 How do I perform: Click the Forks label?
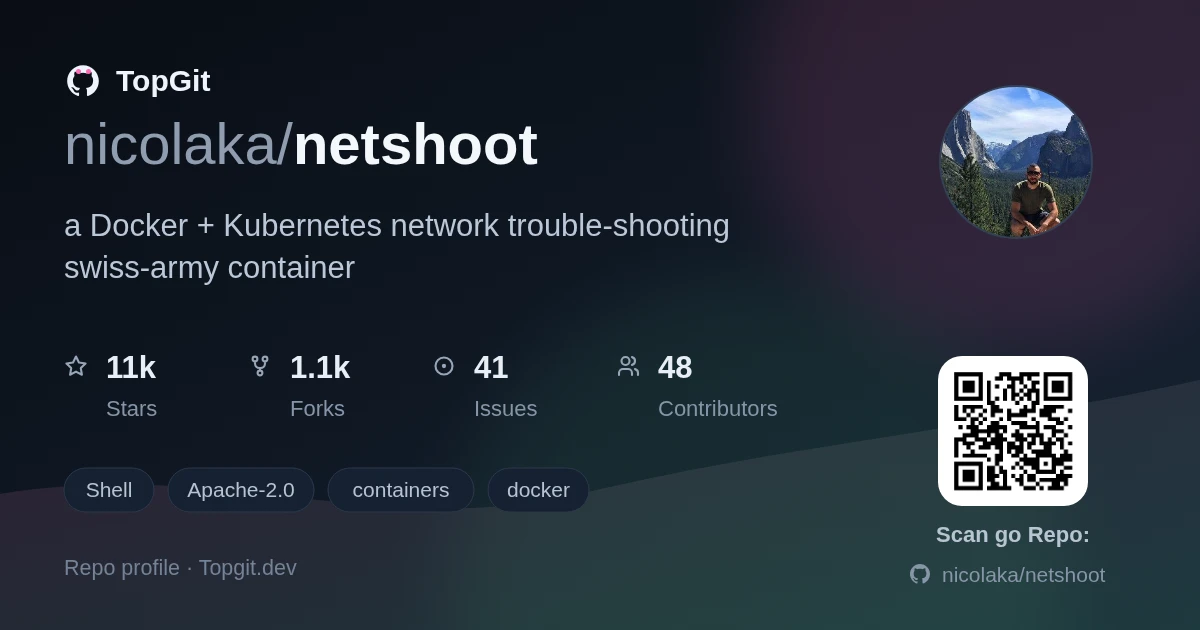pyautogui.click(x=317, y=409)
